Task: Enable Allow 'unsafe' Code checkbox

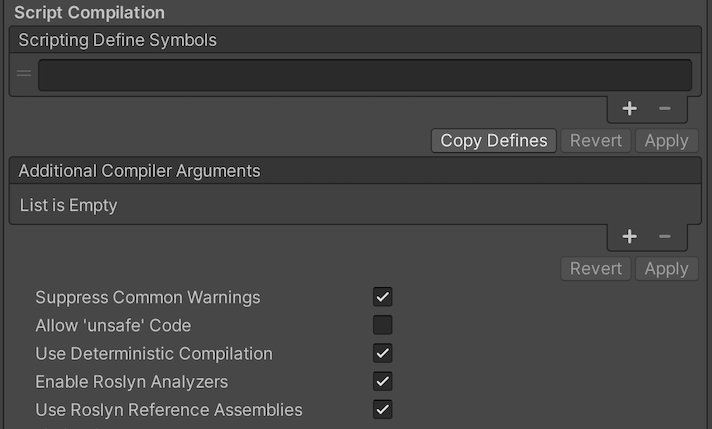Action: coord(382,325)
